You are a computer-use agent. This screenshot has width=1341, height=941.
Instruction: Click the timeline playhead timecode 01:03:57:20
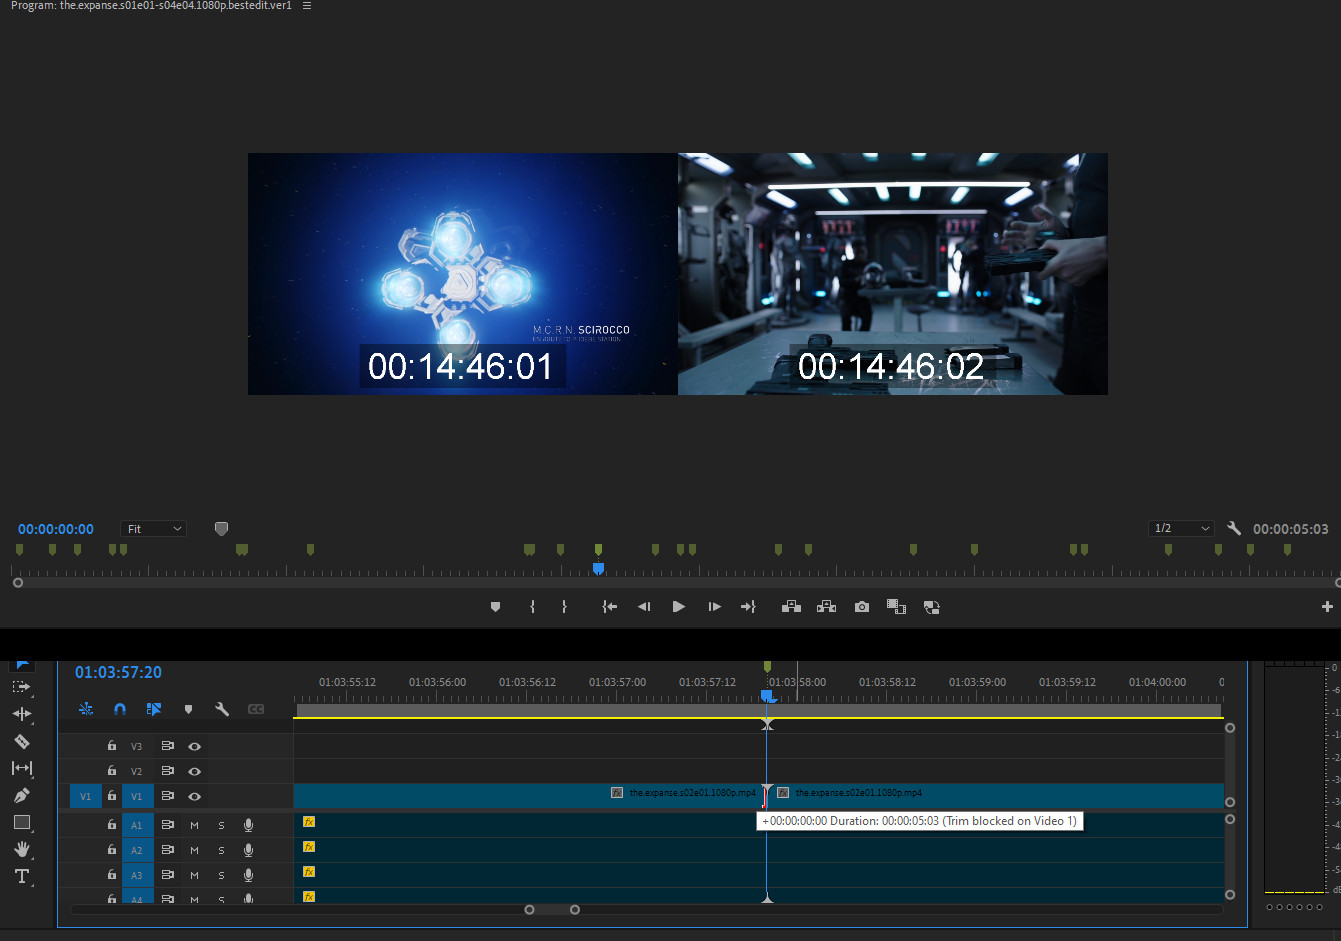point(118,672)
